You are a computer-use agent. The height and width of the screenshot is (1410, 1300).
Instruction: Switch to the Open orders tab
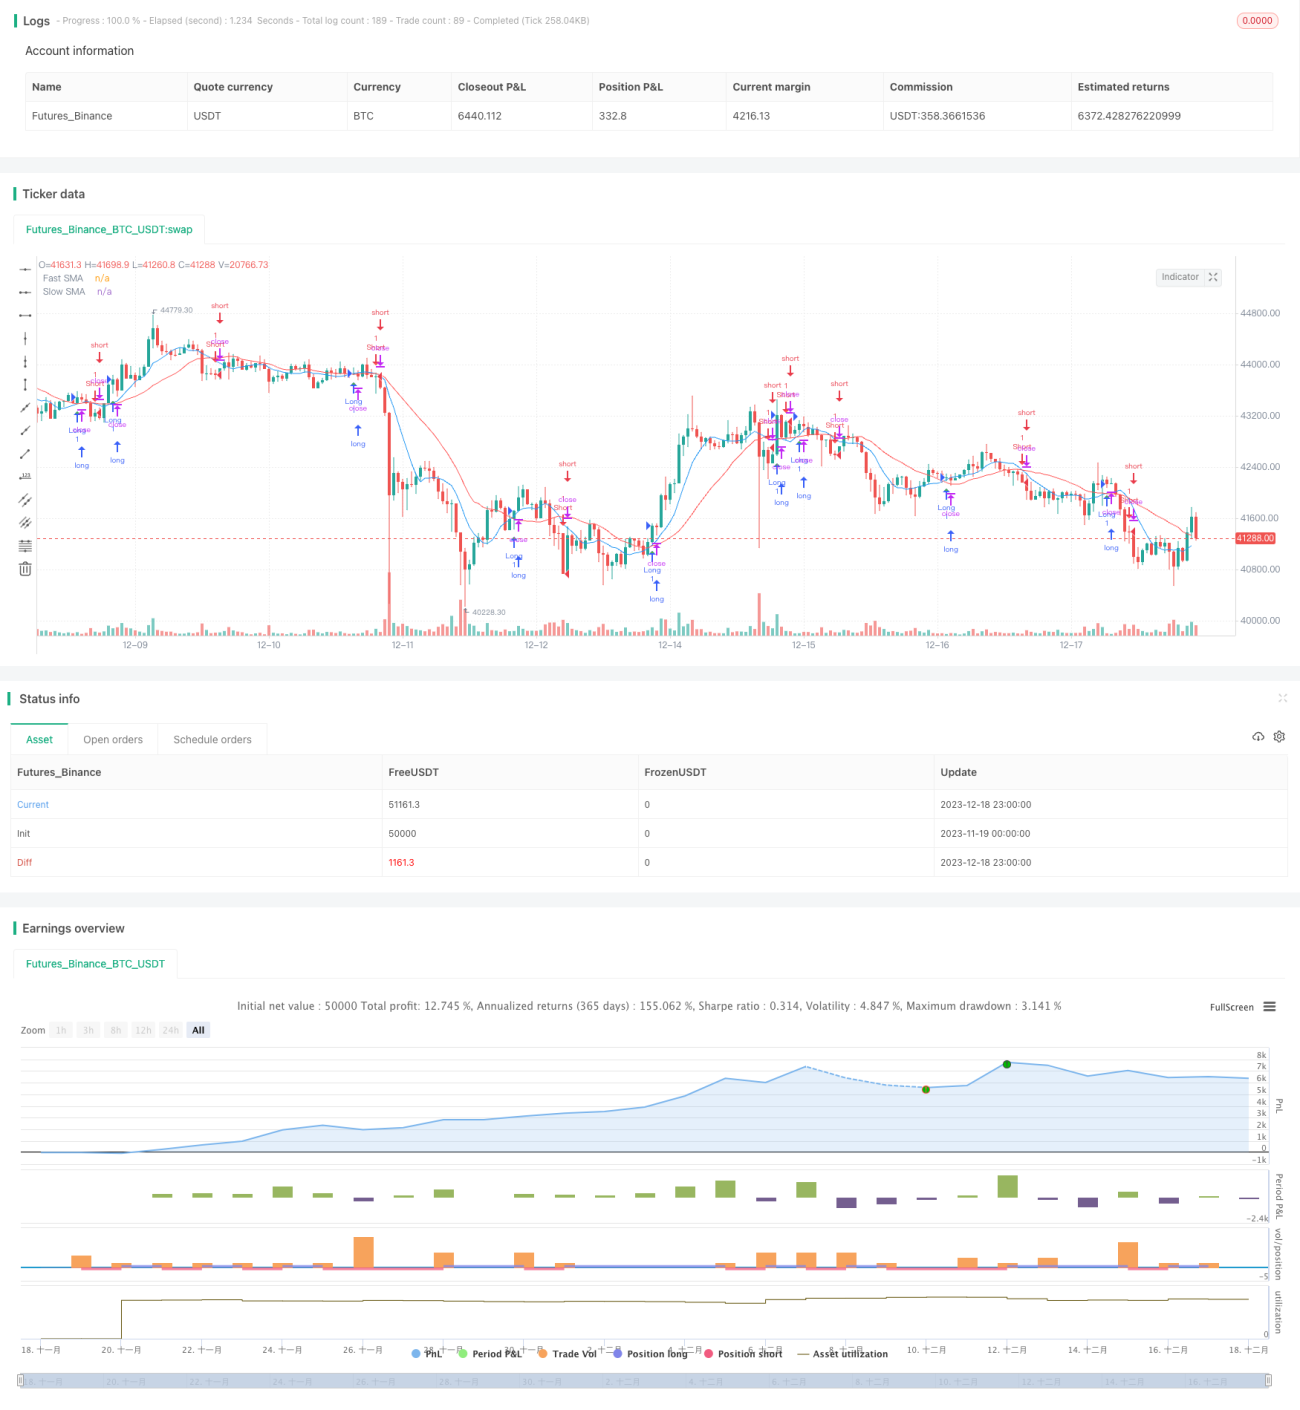click(x=113, y=740)
